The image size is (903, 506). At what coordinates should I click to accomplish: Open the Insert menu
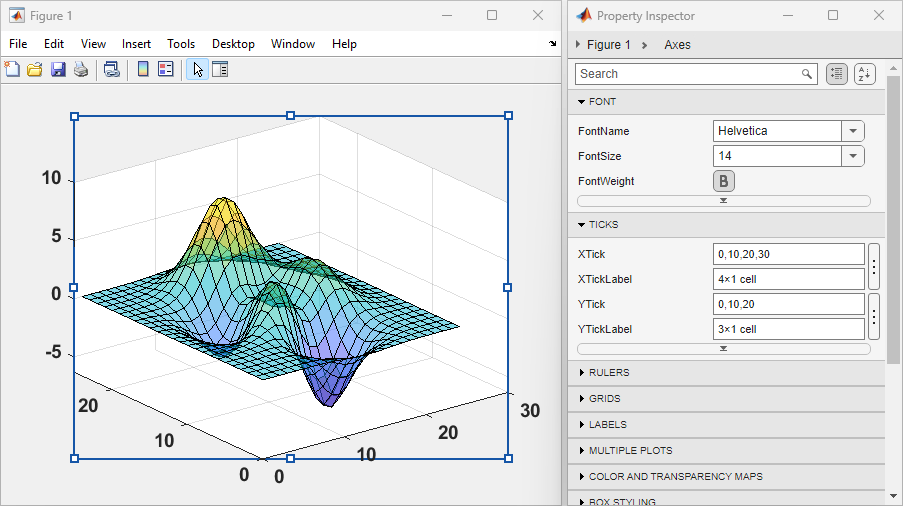136,44
